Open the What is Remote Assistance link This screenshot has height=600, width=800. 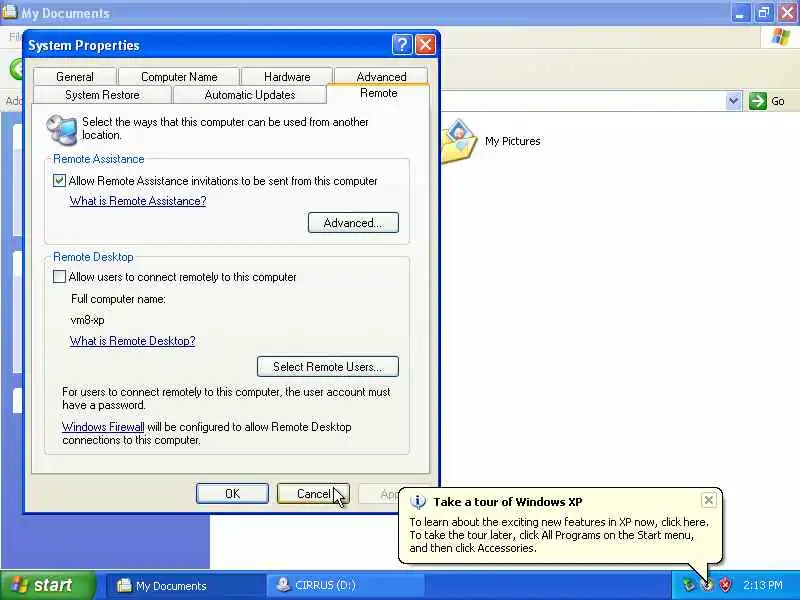(138, 201)
